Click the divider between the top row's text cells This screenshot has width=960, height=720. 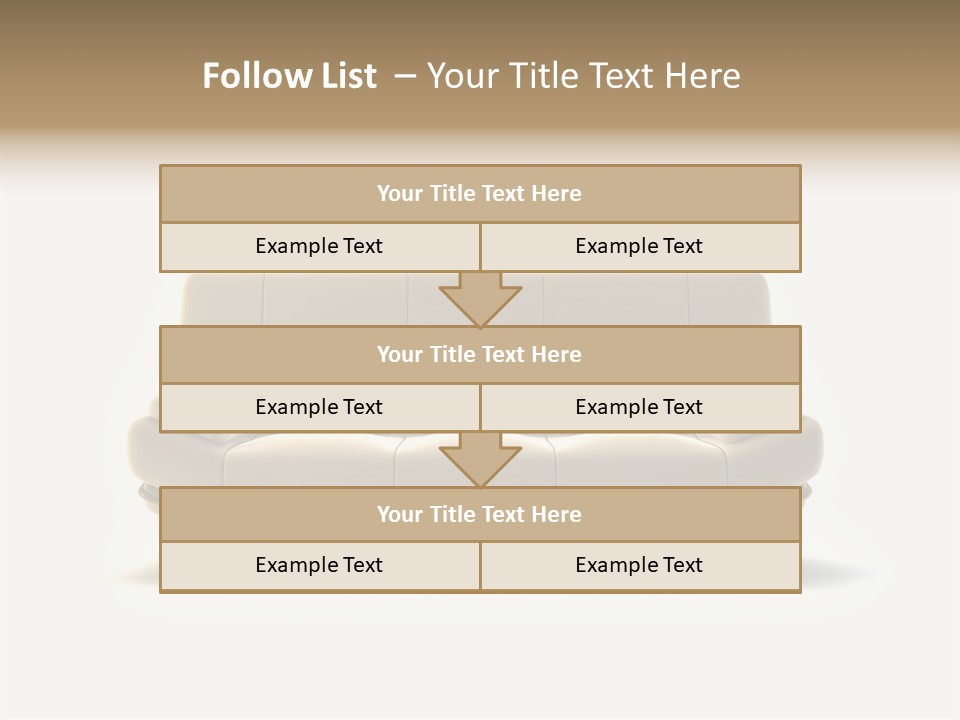480,246
